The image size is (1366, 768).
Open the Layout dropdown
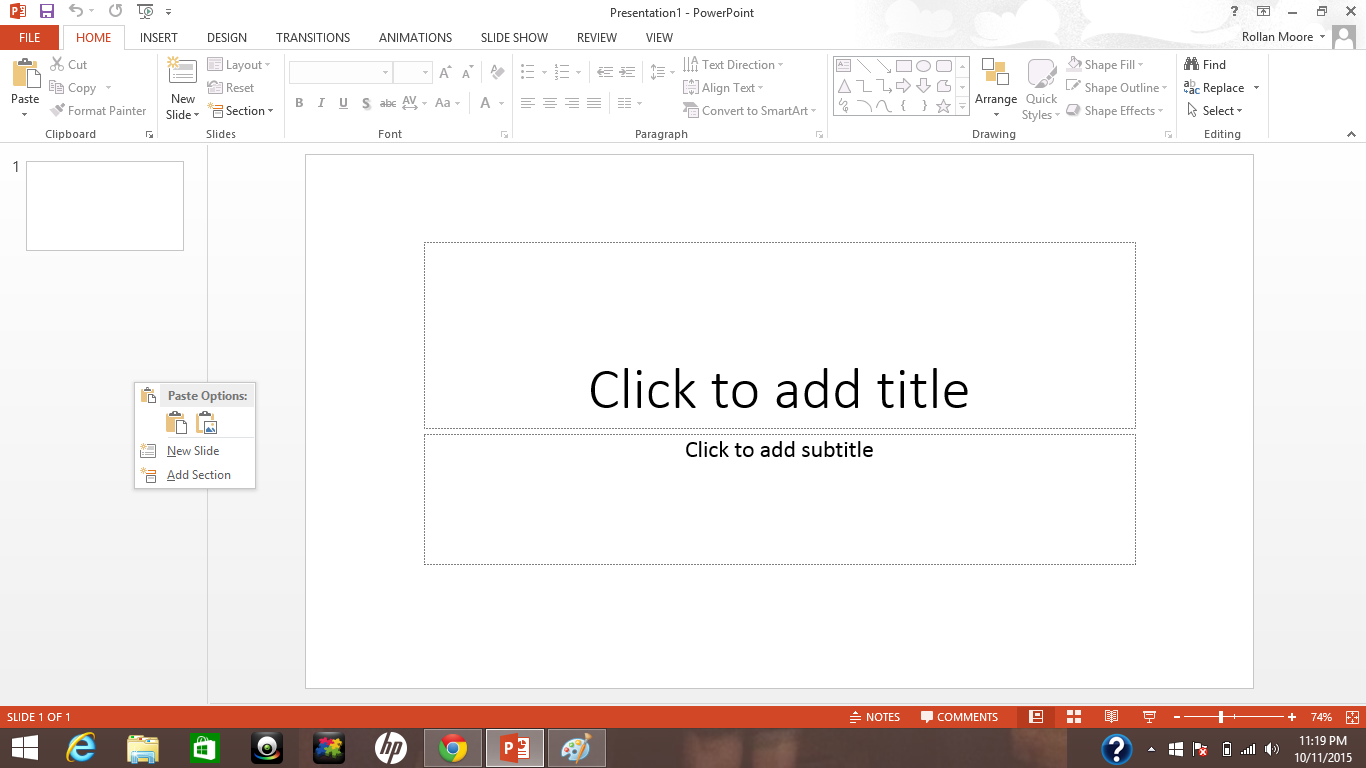240,65
